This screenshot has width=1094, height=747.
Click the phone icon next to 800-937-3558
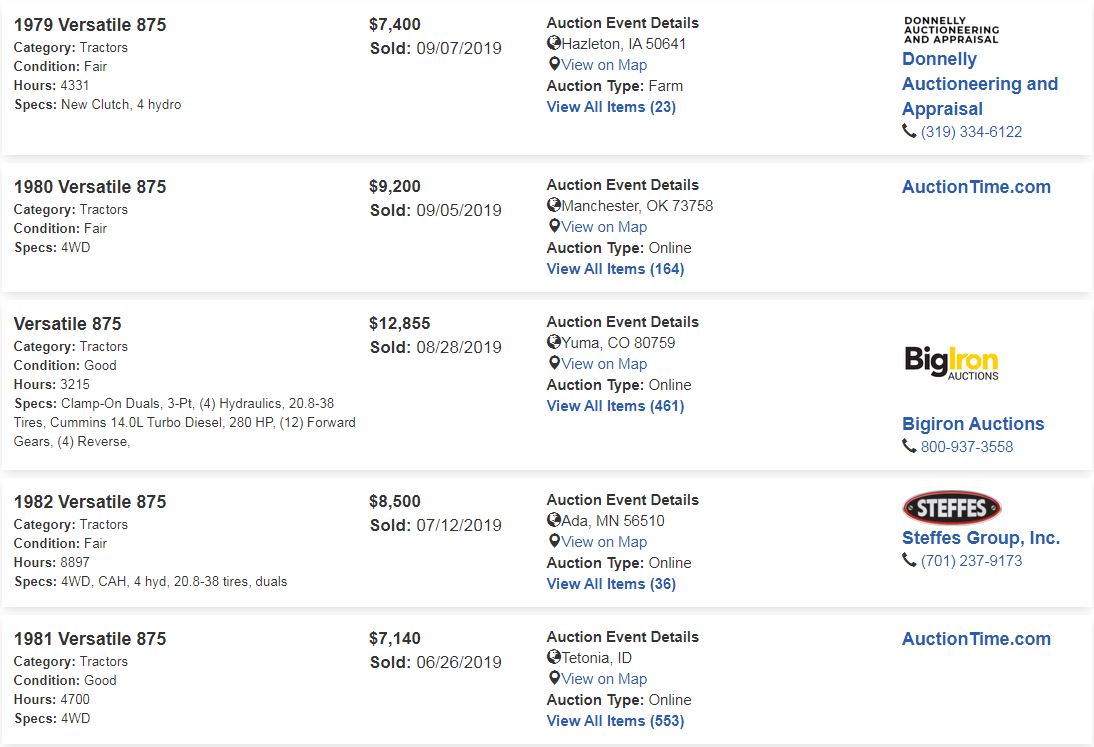click(x=909, y=446)
